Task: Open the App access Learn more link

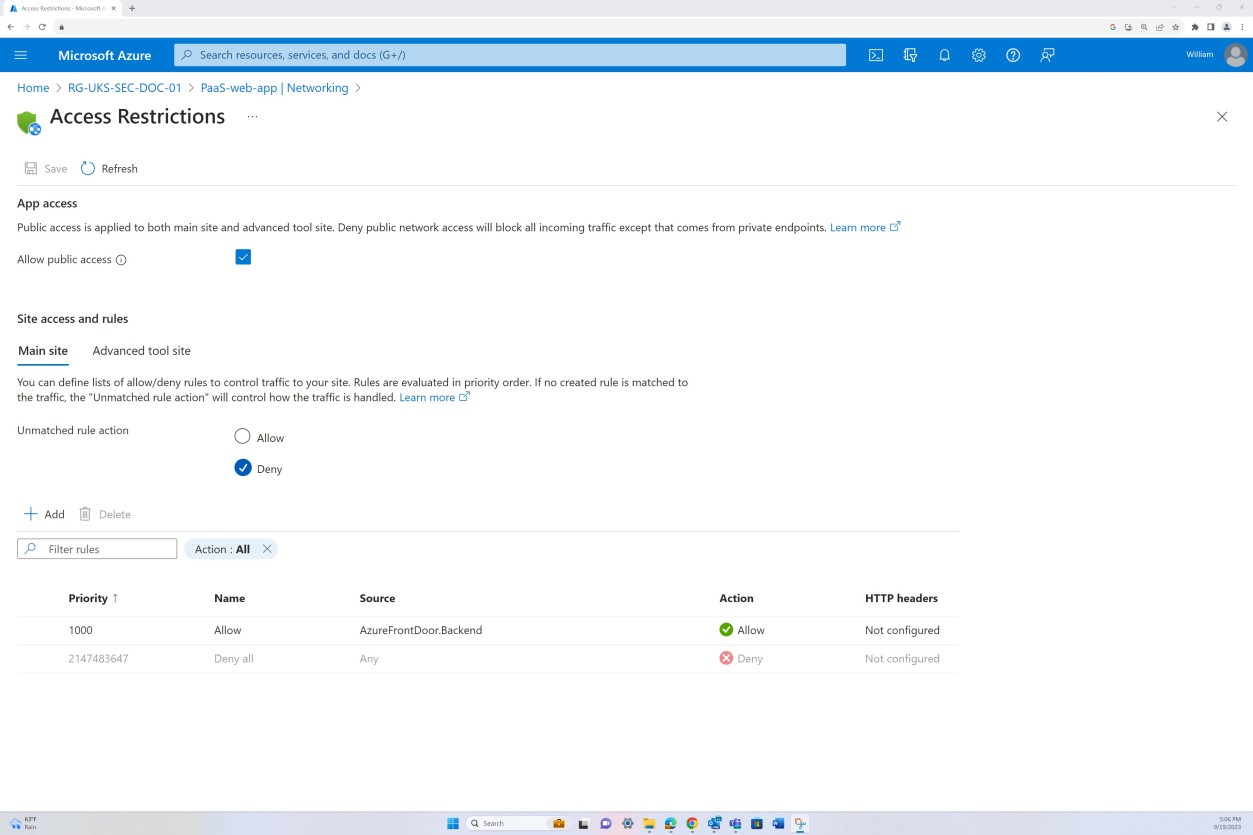Action: (858, 227)
